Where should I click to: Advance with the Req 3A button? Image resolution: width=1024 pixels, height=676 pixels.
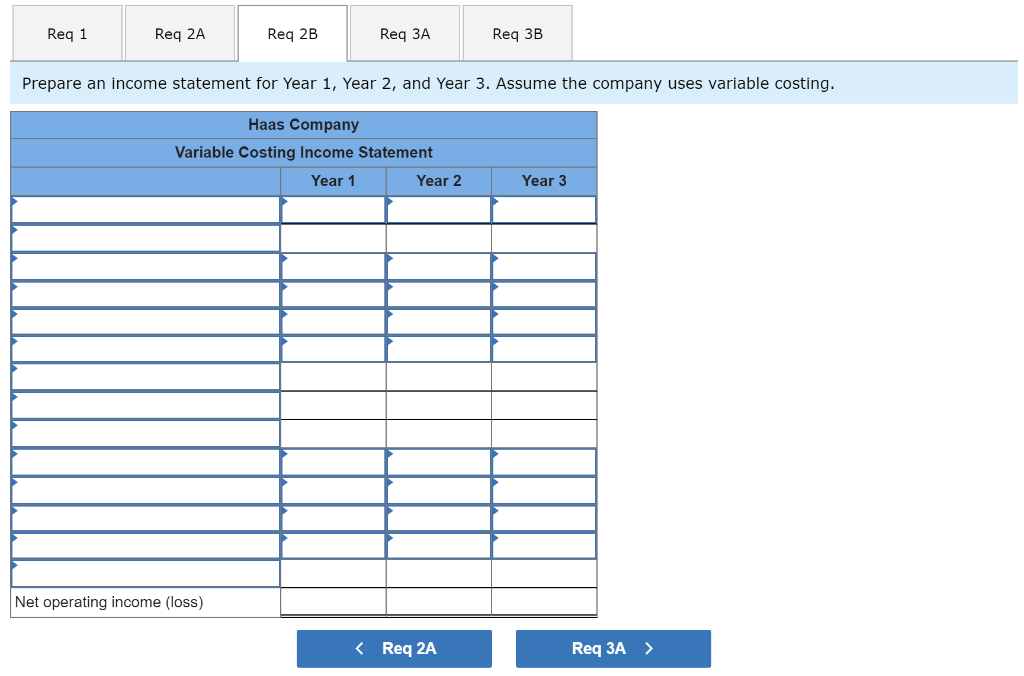[x=613, y=648]
